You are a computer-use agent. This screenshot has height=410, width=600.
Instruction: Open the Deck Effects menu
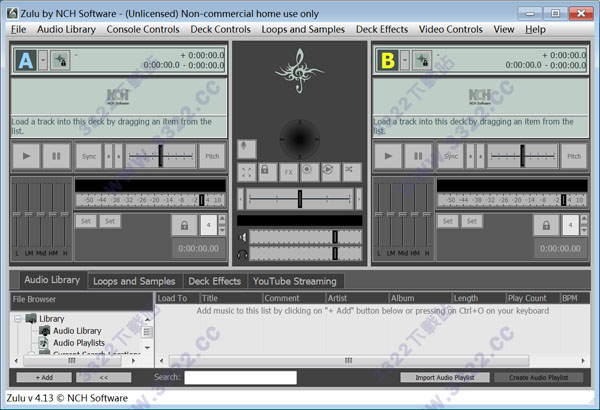[382, 29]
